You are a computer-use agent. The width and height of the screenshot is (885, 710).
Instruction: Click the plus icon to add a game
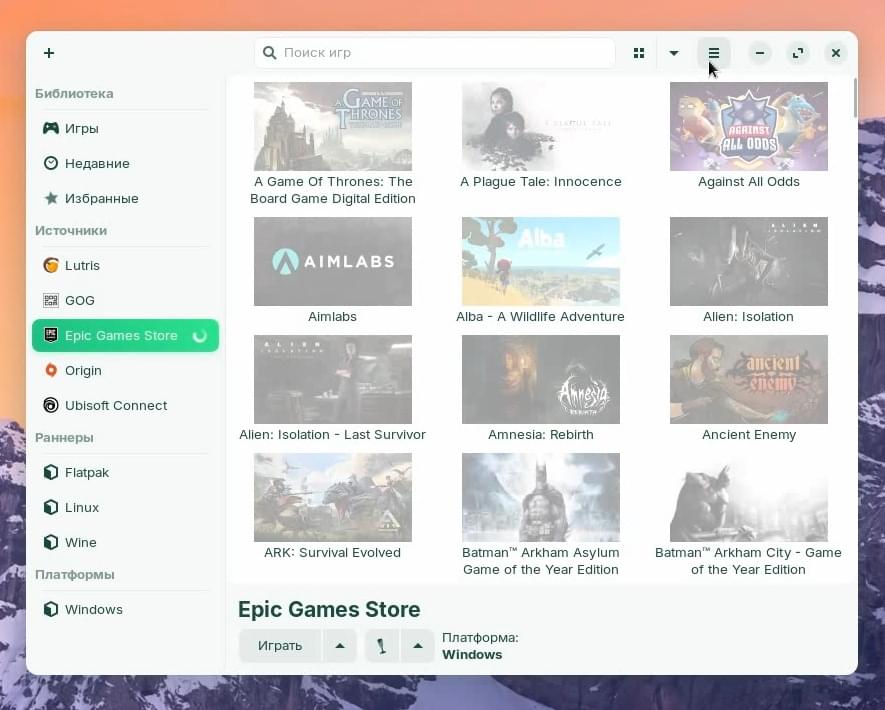(x=49, y=53)
